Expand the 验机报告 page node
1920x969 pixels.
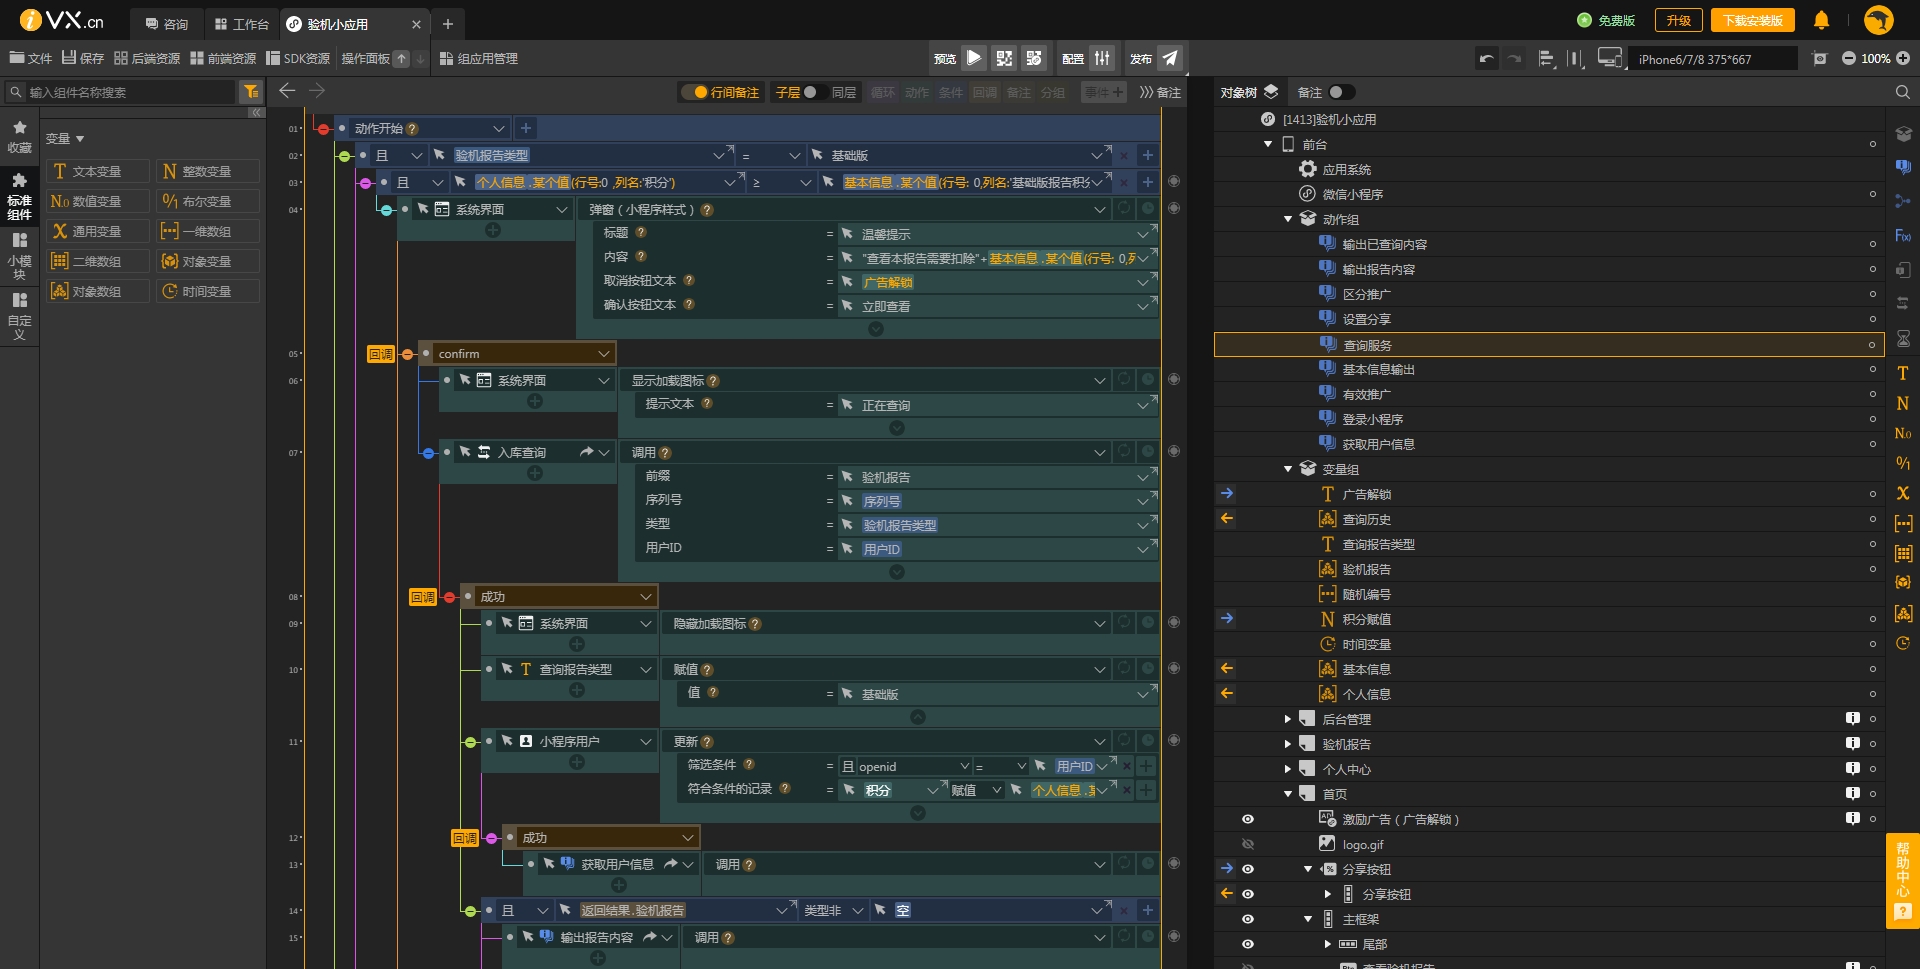point(1288,744)
